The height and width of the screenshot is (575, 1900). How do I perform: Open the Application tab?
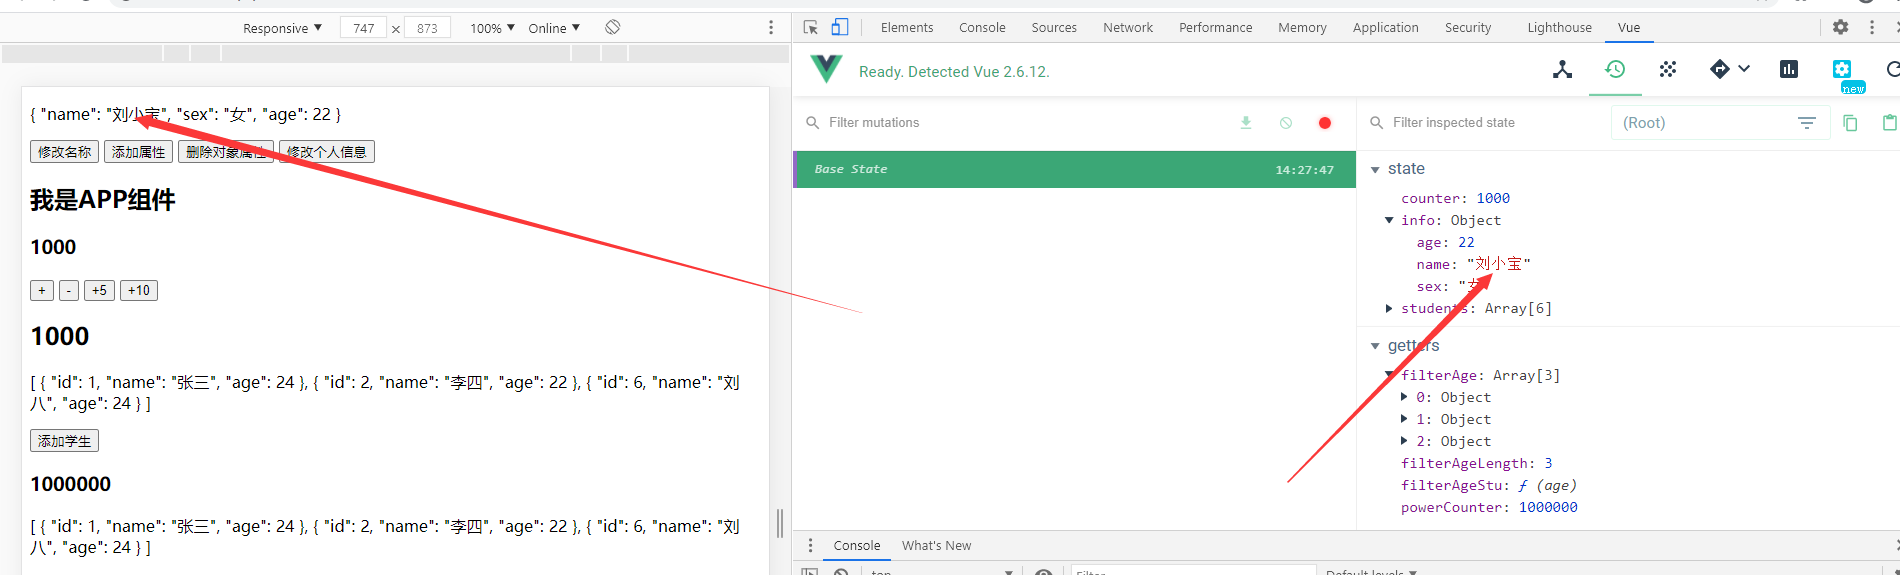(1385, 27)
